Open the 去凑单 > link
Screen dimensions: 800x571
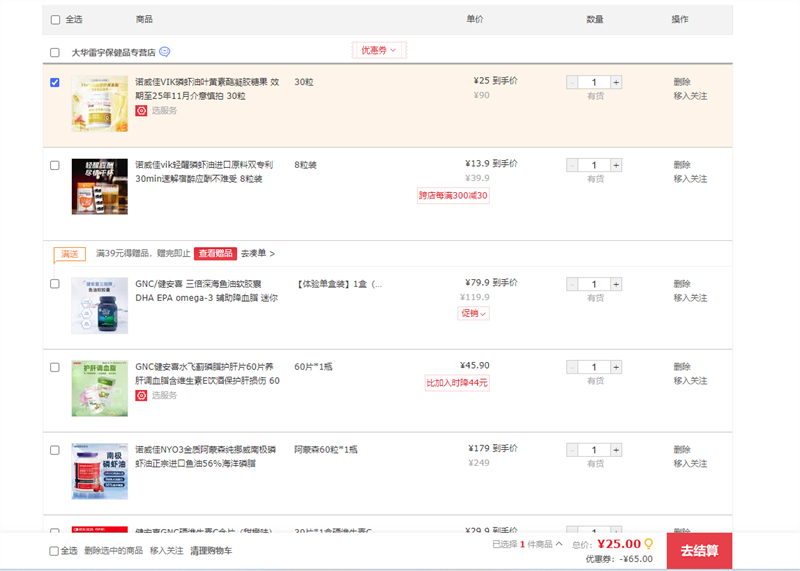257,254
